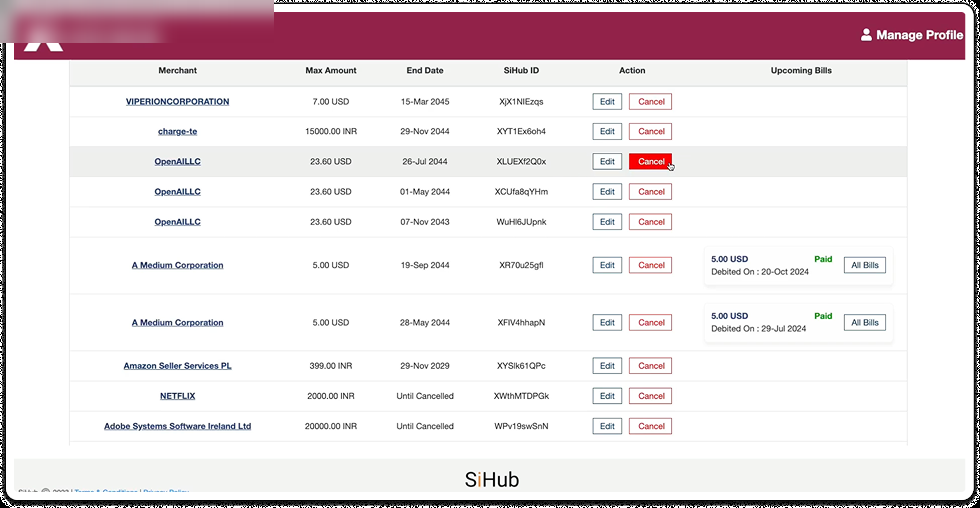Click highlighted red Cancel for XLUEXf2Q0x
This screenshot has height=508, width=980.
pos(651,161)
